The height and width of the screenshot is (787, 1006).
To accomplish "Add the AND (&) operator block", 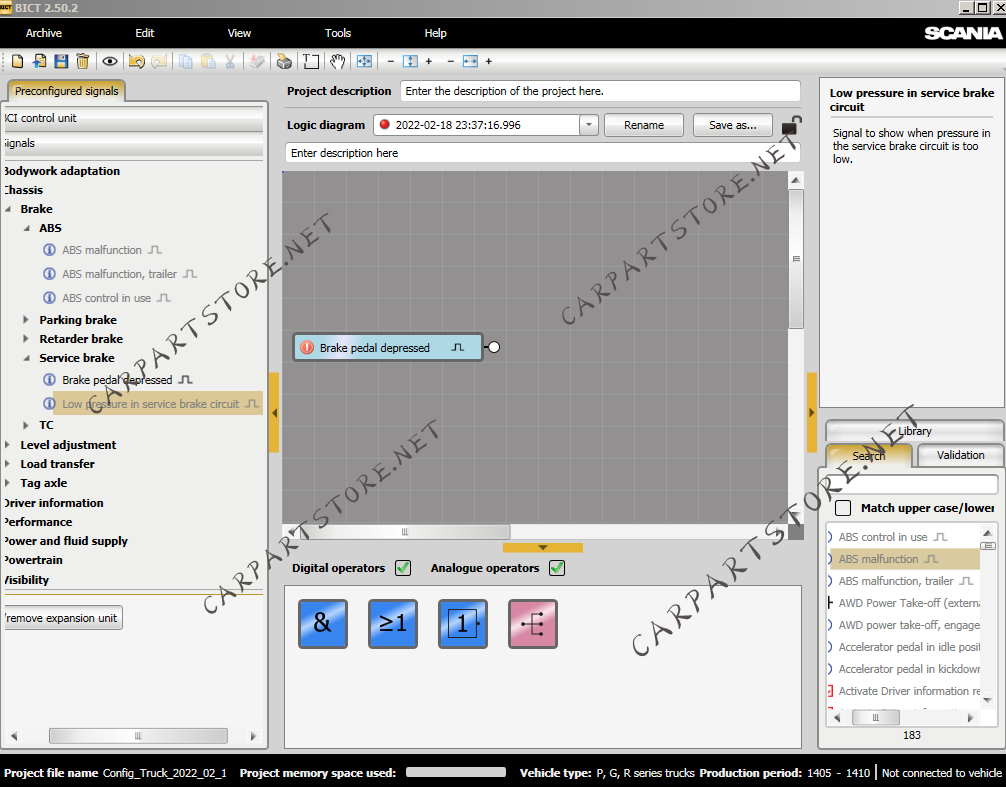I will click(x=322, y=624).
